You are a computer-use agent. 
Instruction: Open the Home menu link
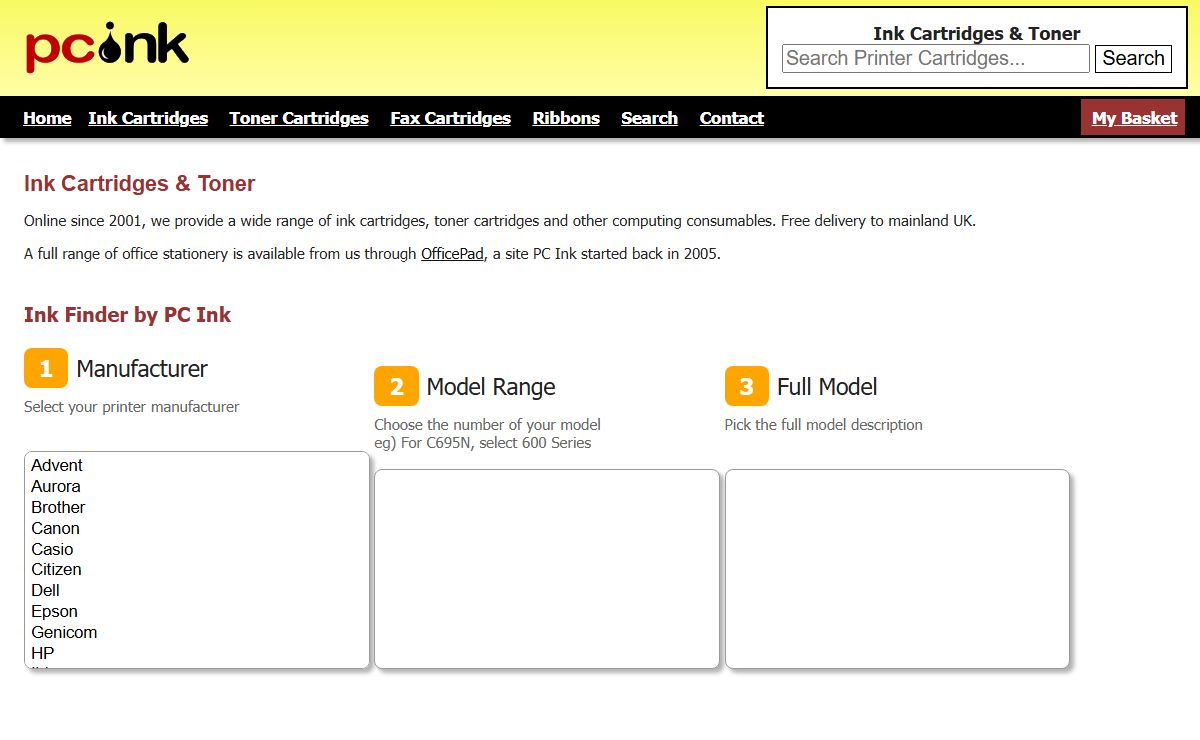coord(47,118)
